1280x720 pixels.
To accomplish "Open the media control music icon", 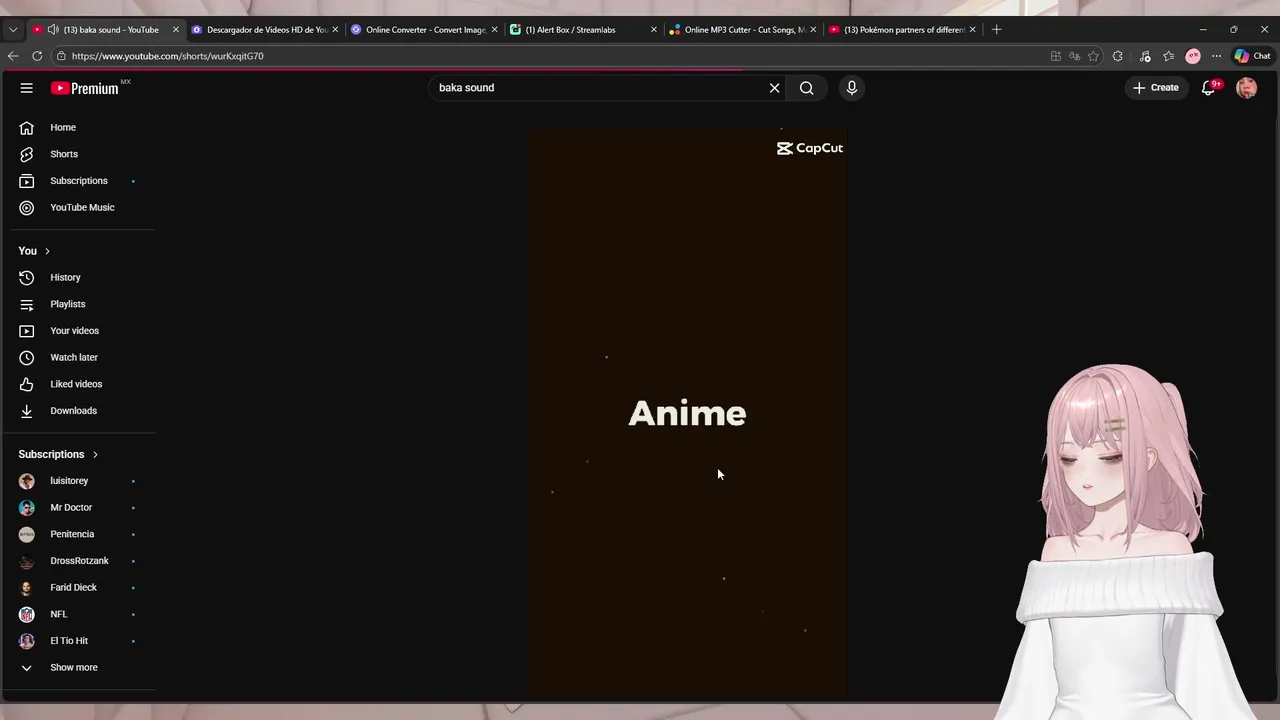I will (1145, 56).
